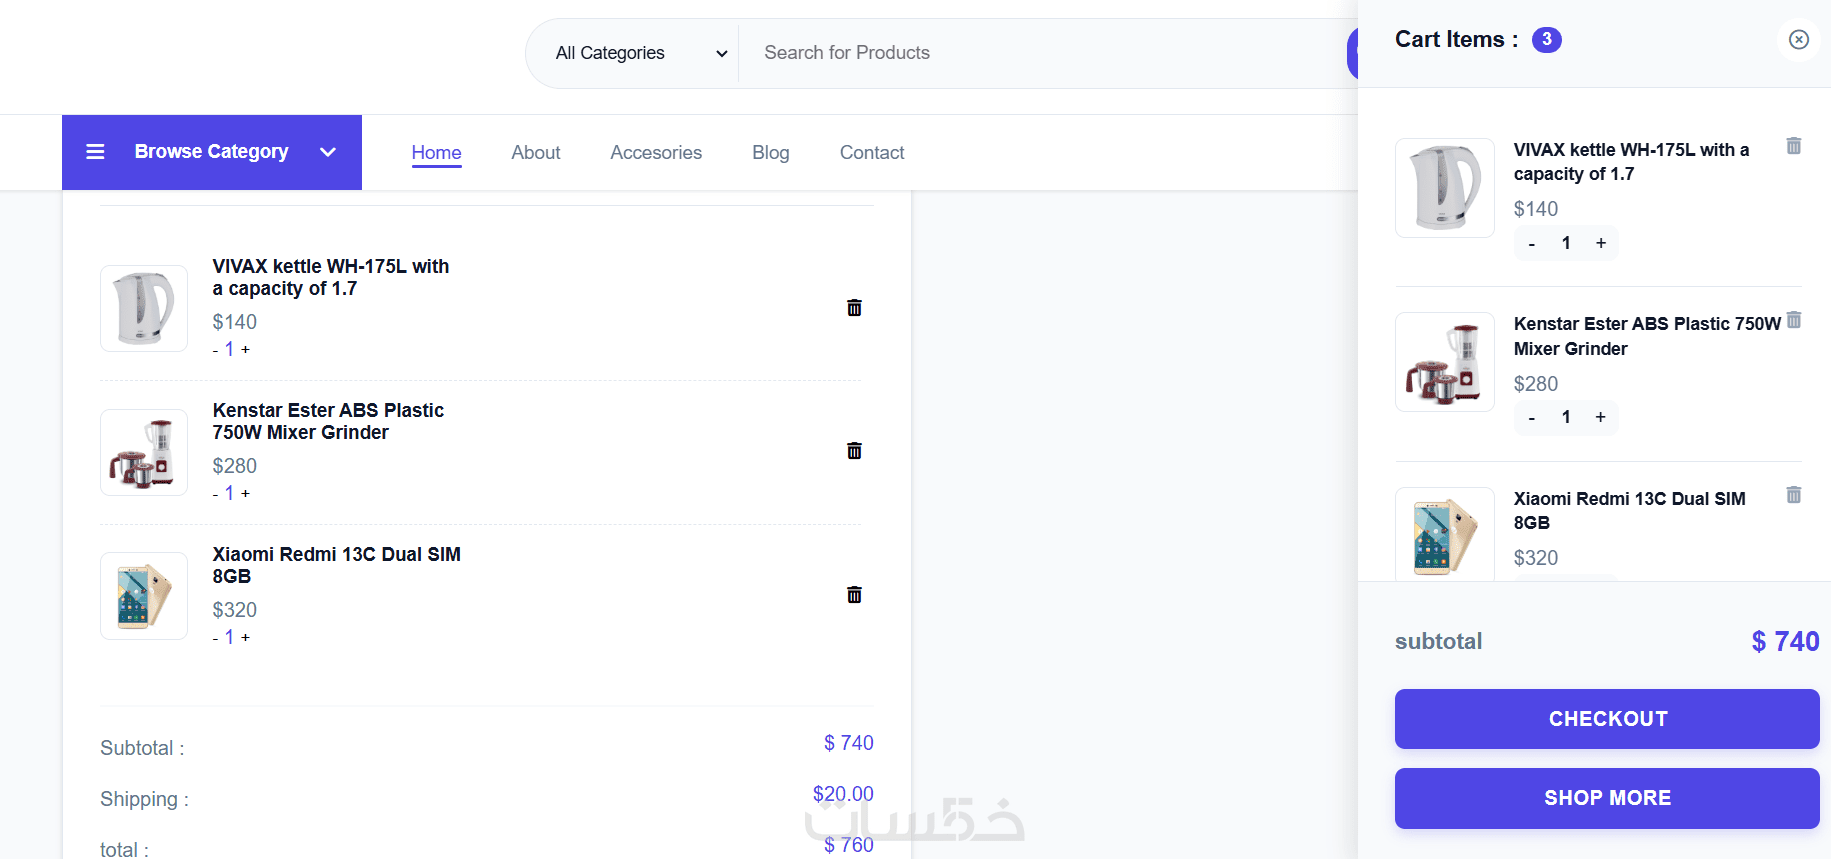The height and width of the screenshot is (859, 1831).
Task: Focus the Search for Products field
Action: [1040, 53]
